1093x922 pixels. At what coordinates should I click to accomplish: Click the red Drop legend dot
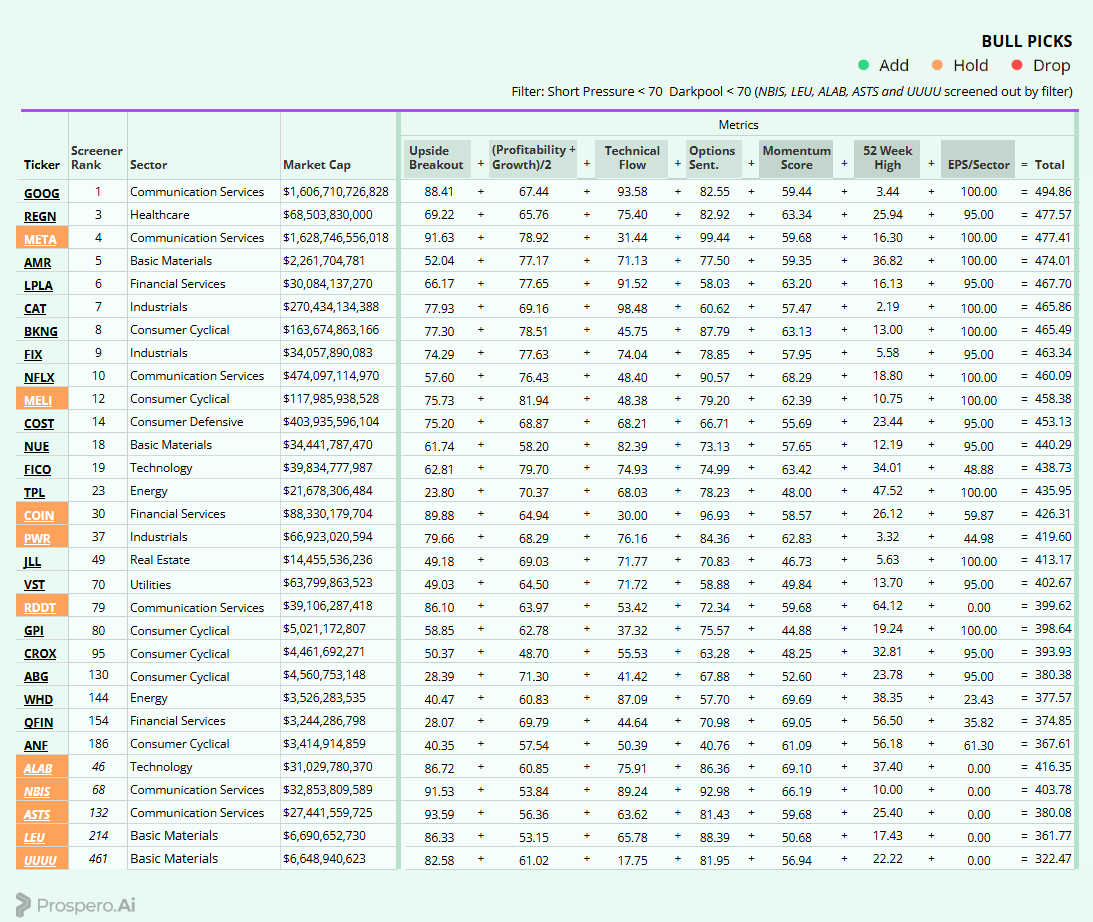click(1017, 65)
